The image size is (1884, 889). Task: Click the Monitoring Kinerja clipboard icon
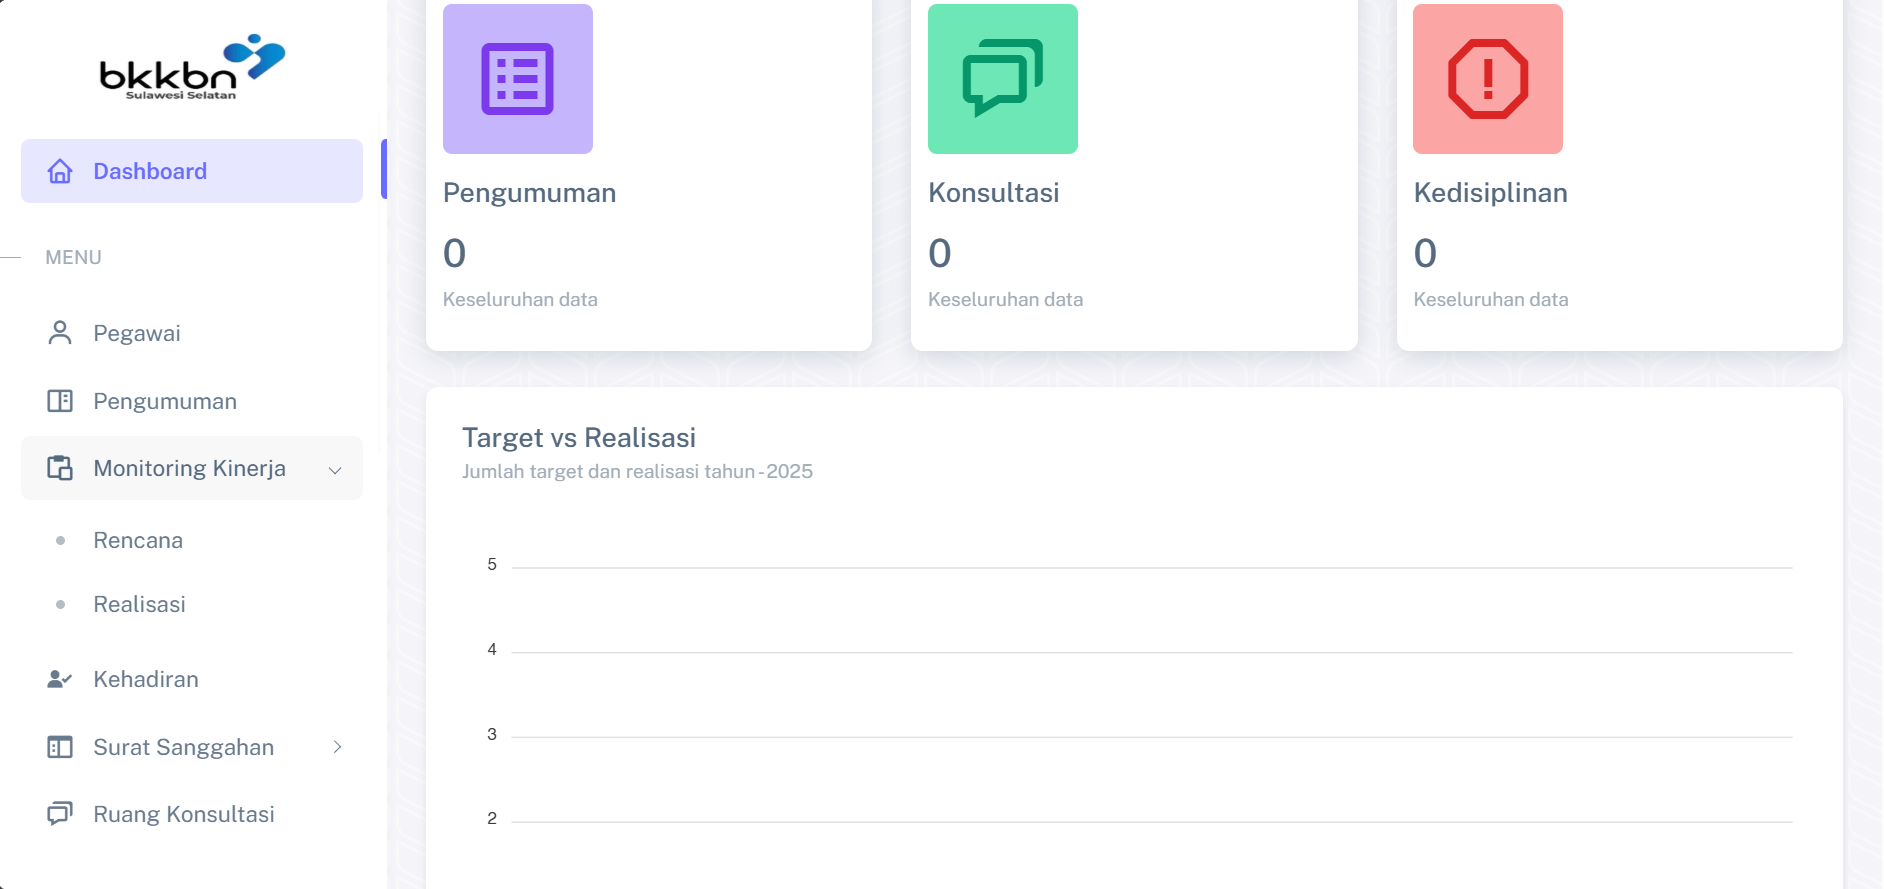60,468
